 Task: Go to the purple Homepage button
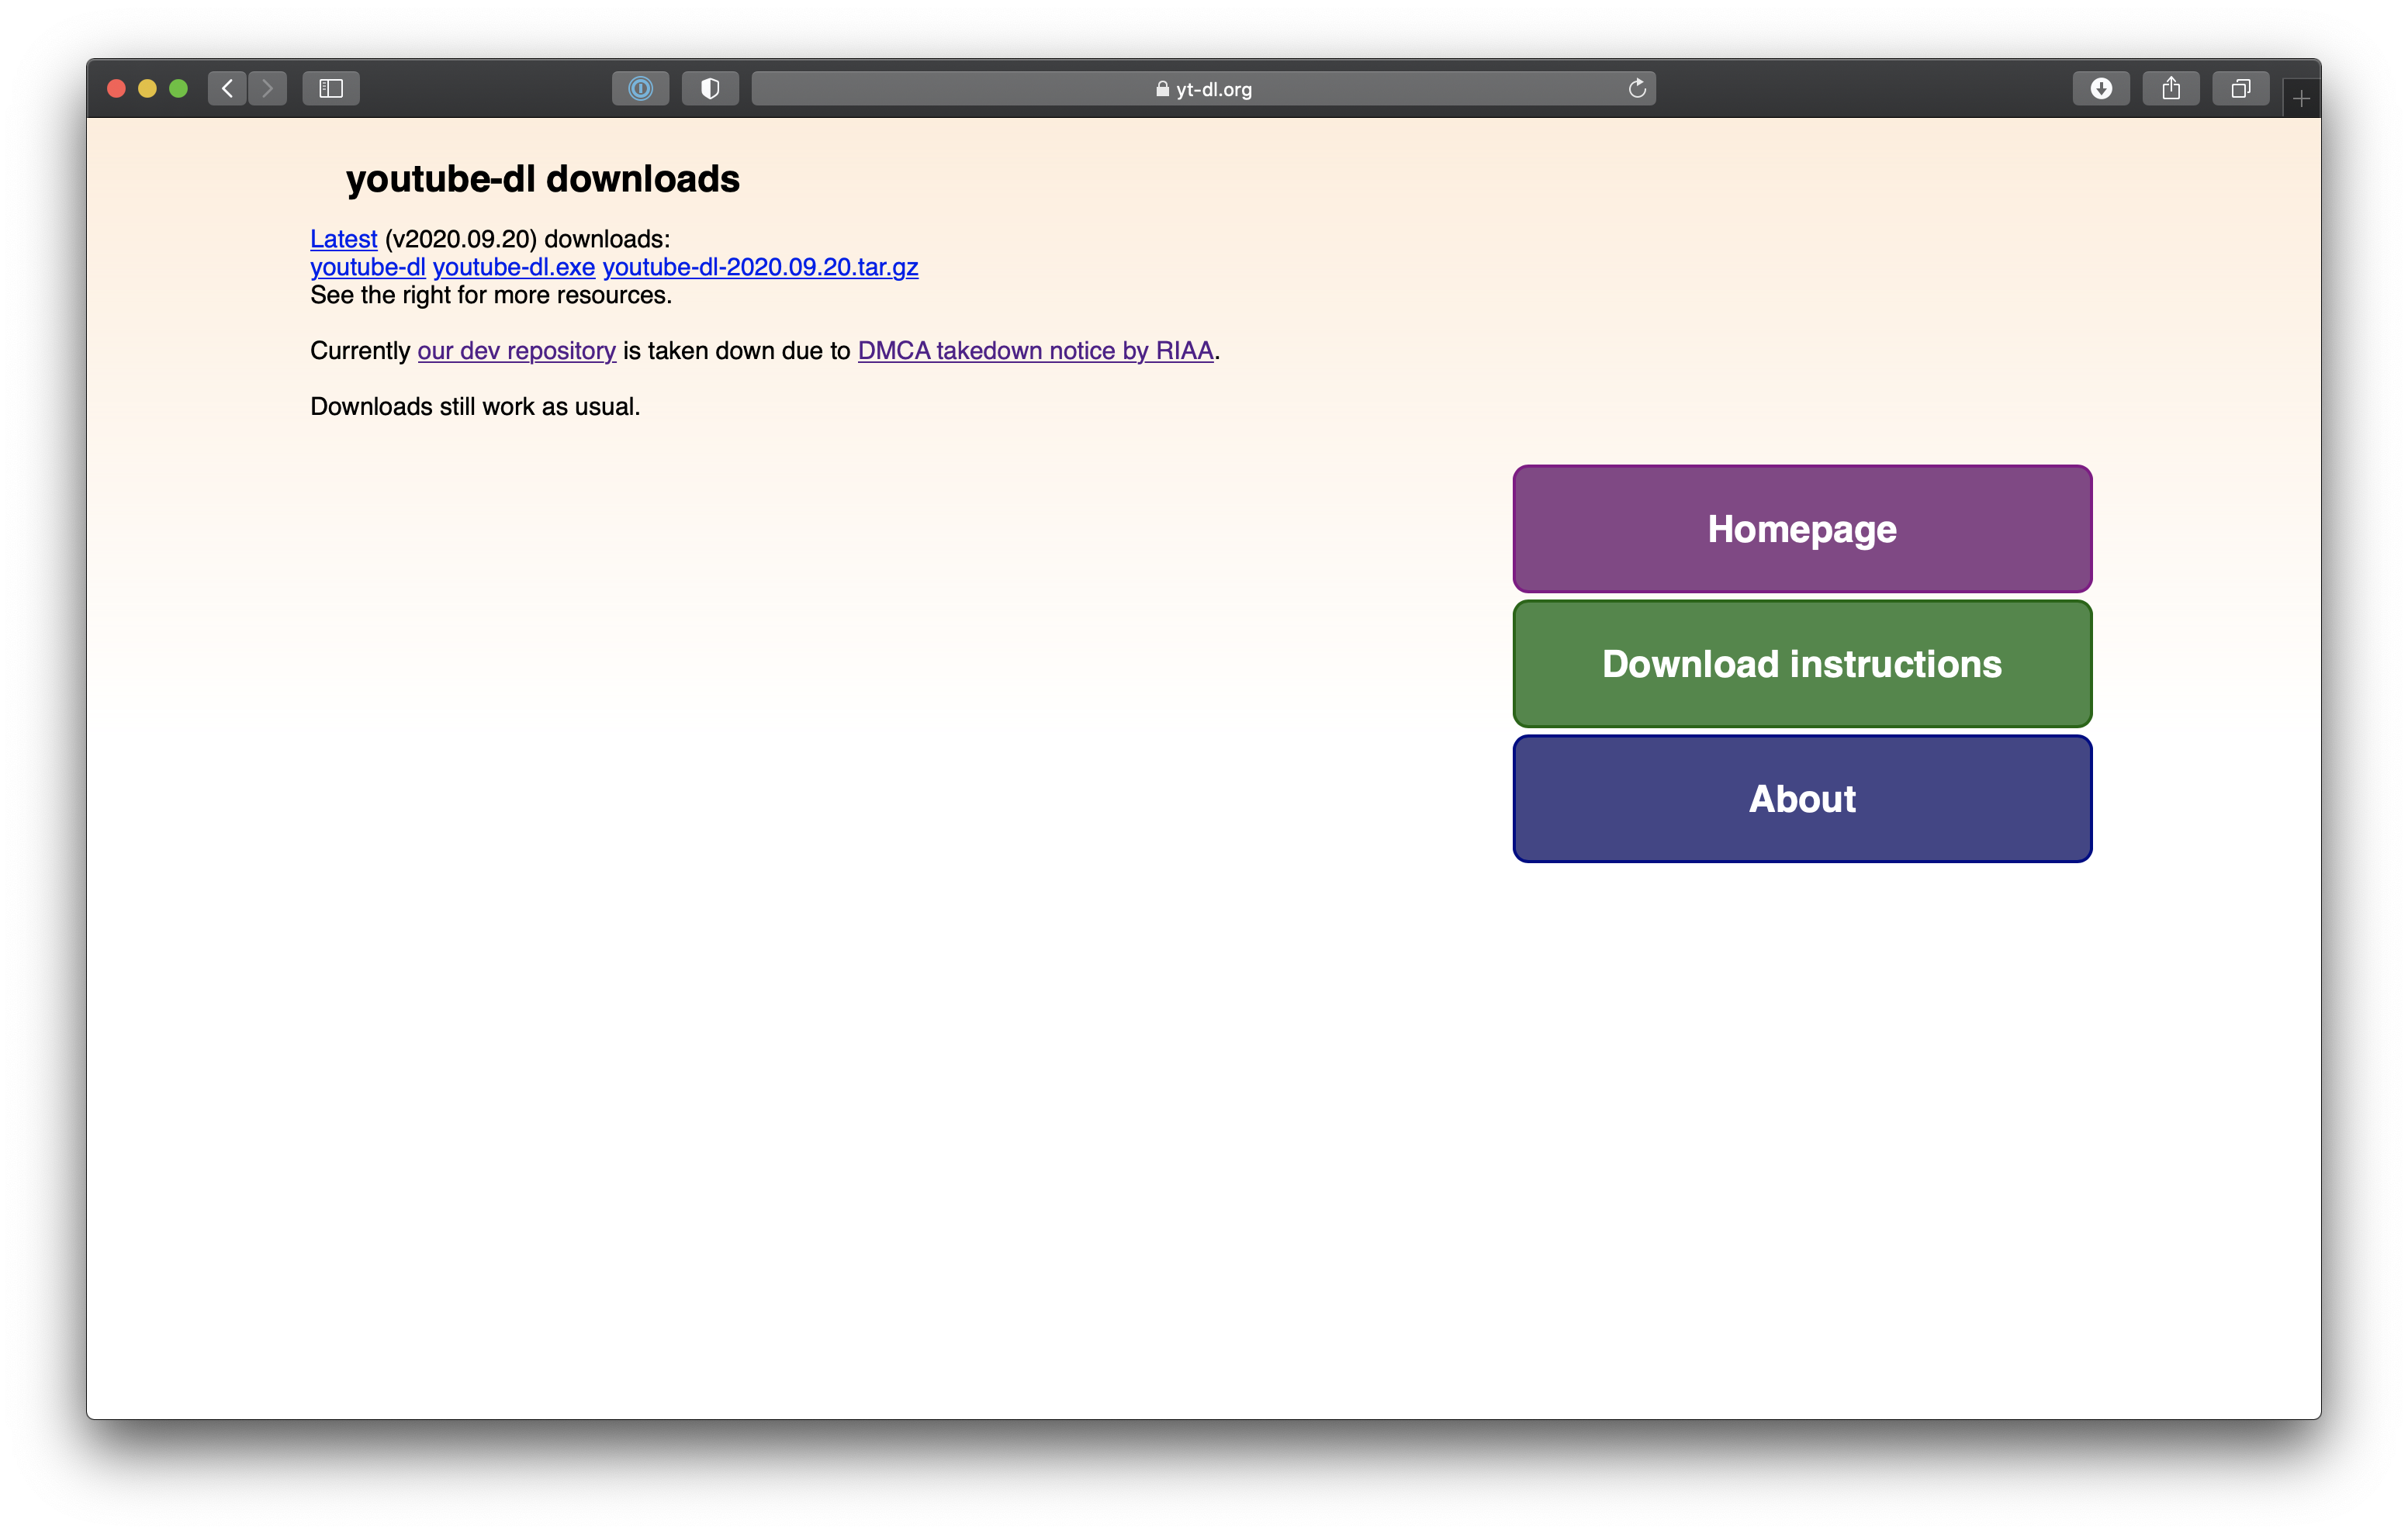click(x=1802, y=529)
